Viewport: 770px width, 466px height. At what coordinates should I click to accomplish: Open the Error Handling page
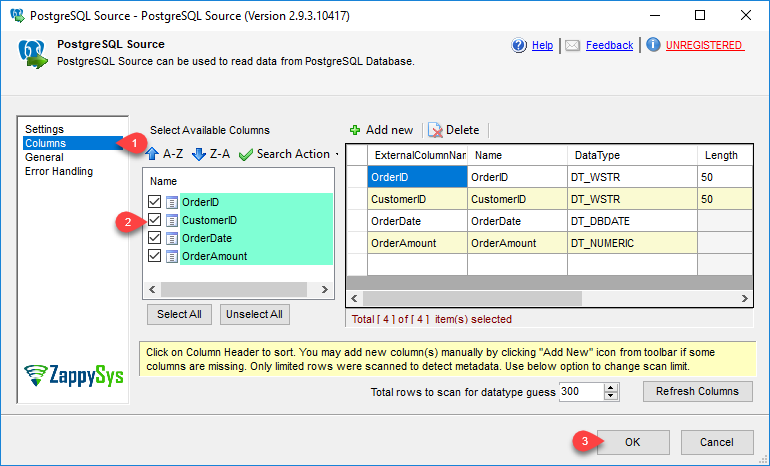(x=59, y=171)
